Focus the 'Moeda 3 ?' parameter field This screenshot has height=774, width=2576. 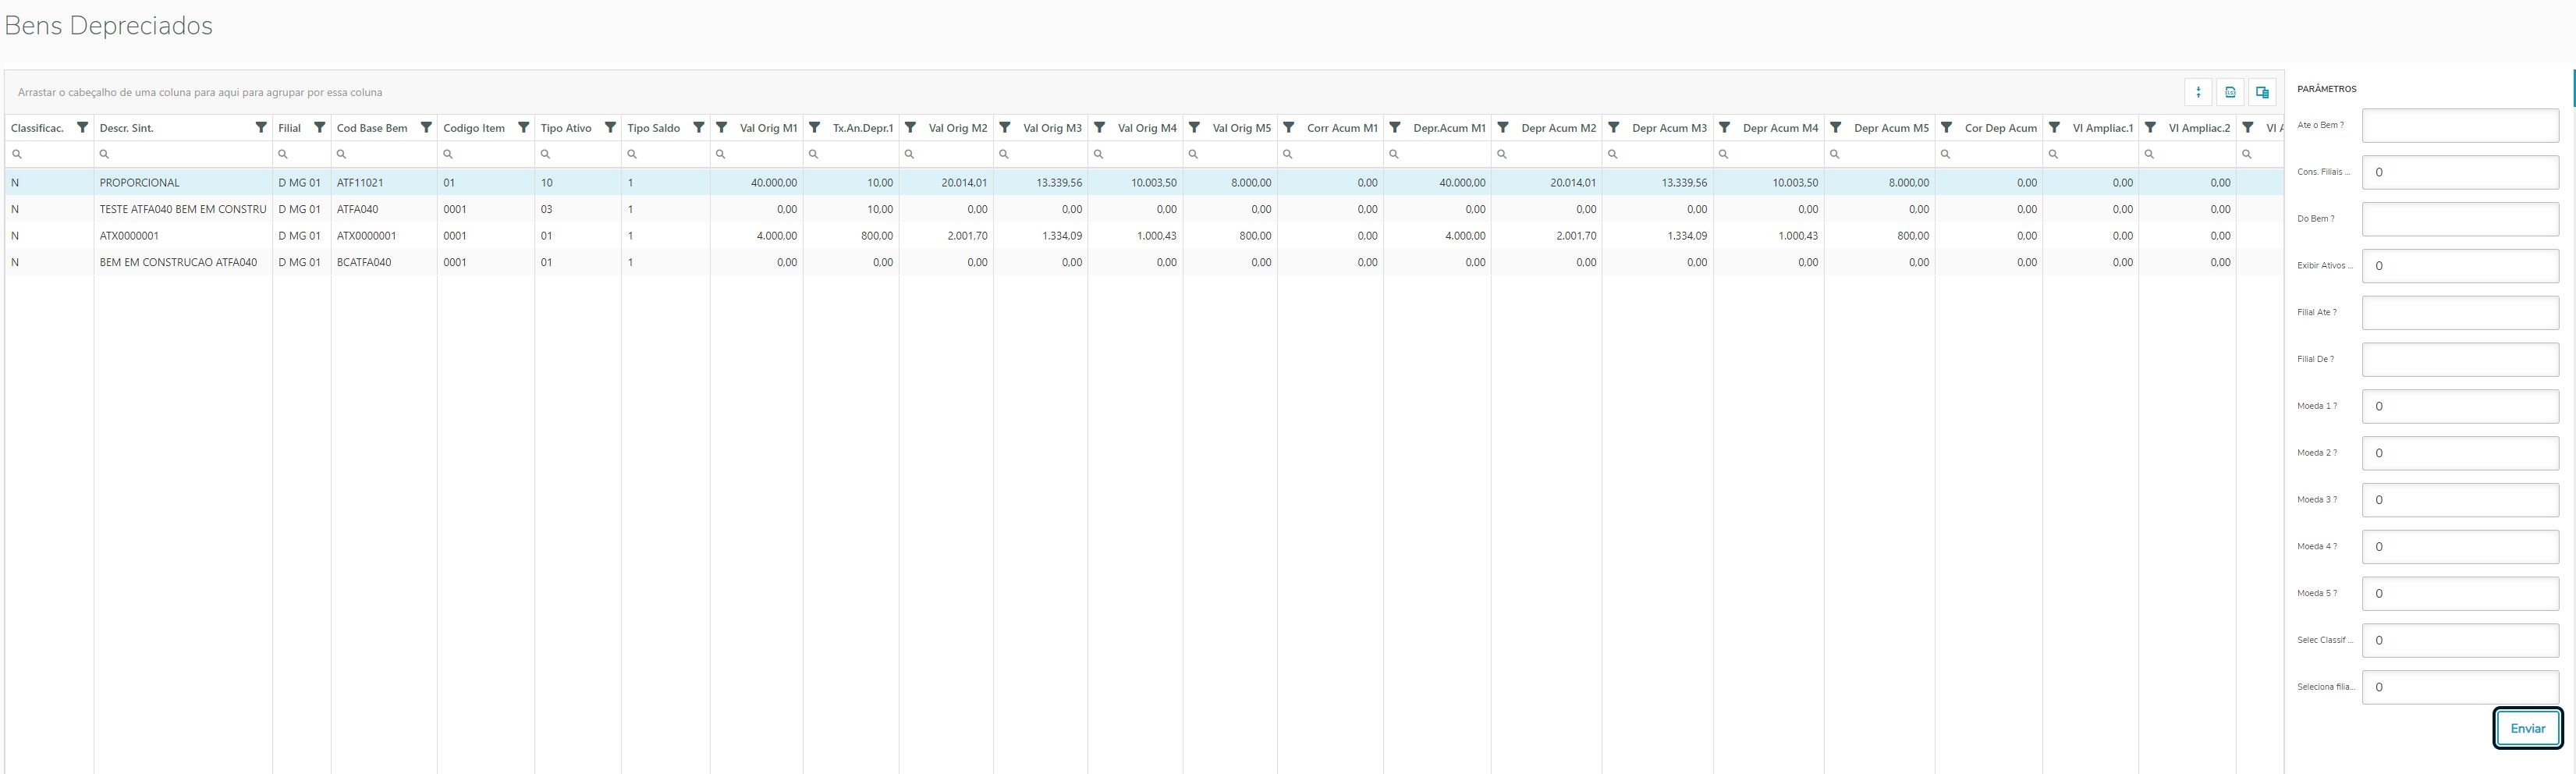(2460, 500)
